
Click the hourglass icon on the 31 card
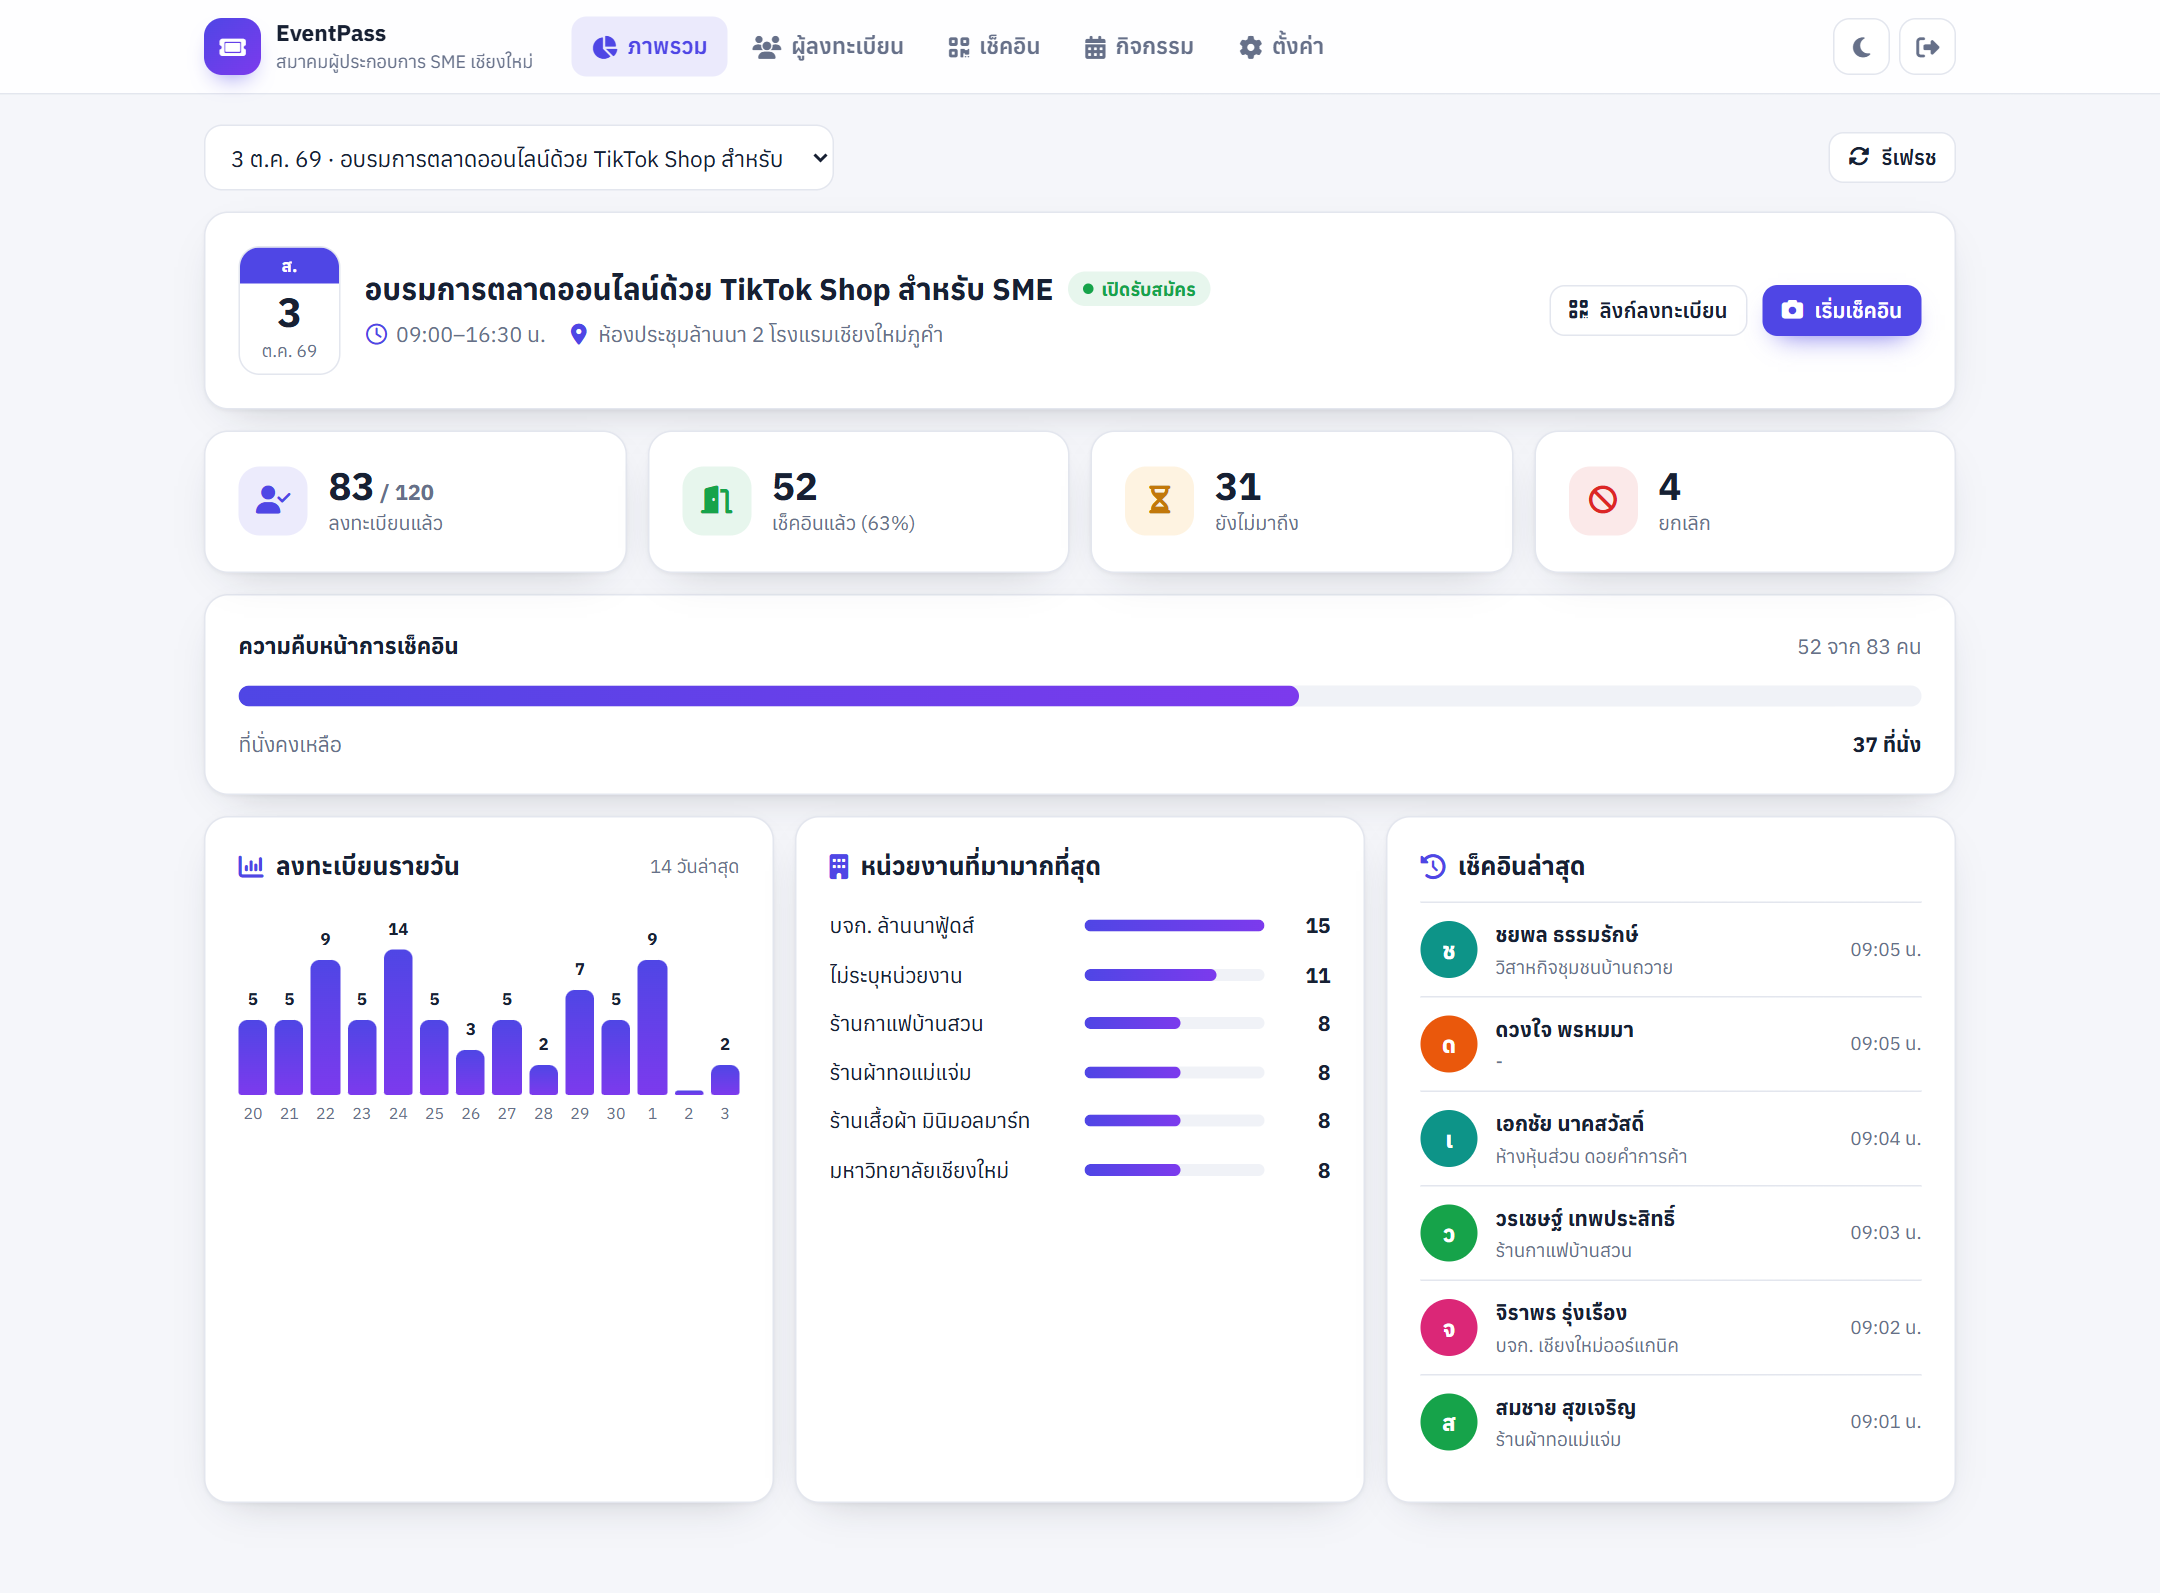(x=1159, y=500)
